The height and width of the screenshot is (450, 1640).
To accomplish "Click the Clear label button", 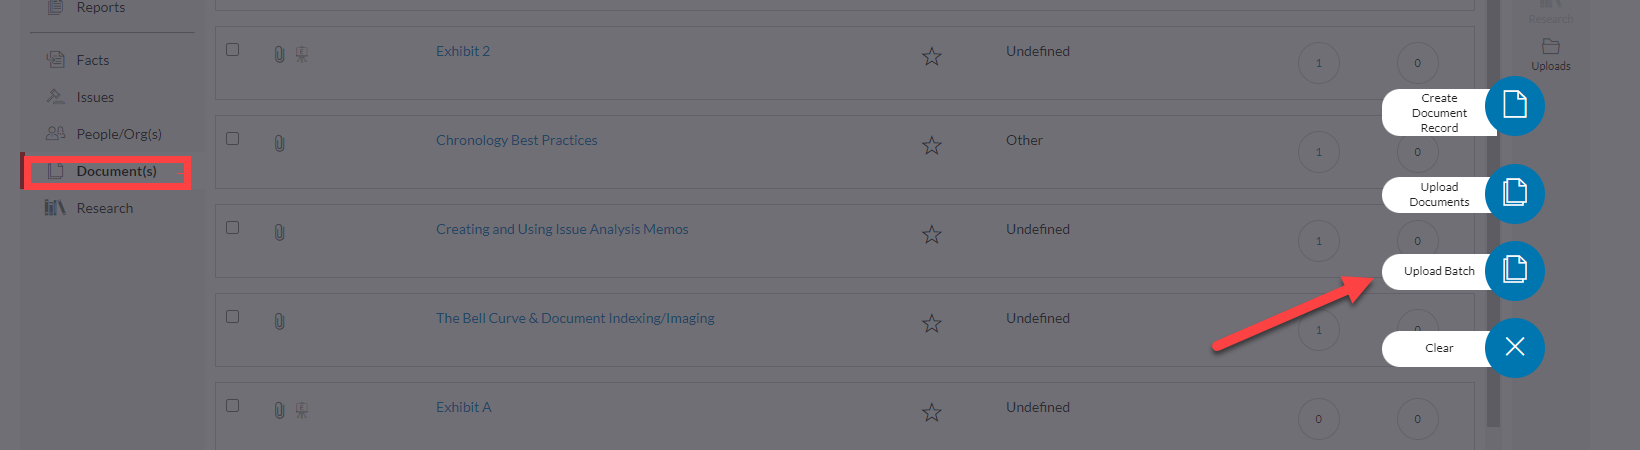I will coord(1438,348).
